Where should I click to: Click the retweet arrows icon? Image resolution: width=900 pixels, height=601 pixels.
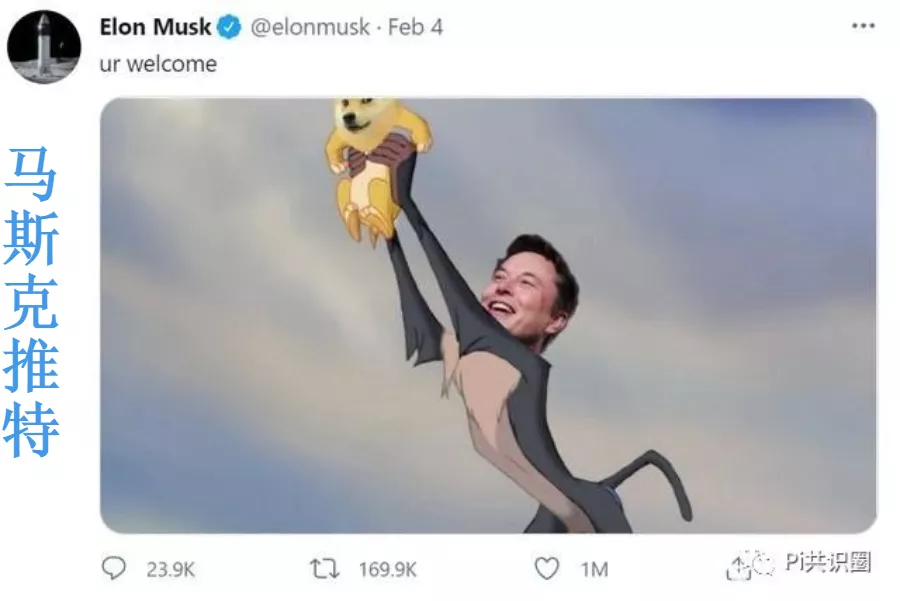[x=324, y=569]
